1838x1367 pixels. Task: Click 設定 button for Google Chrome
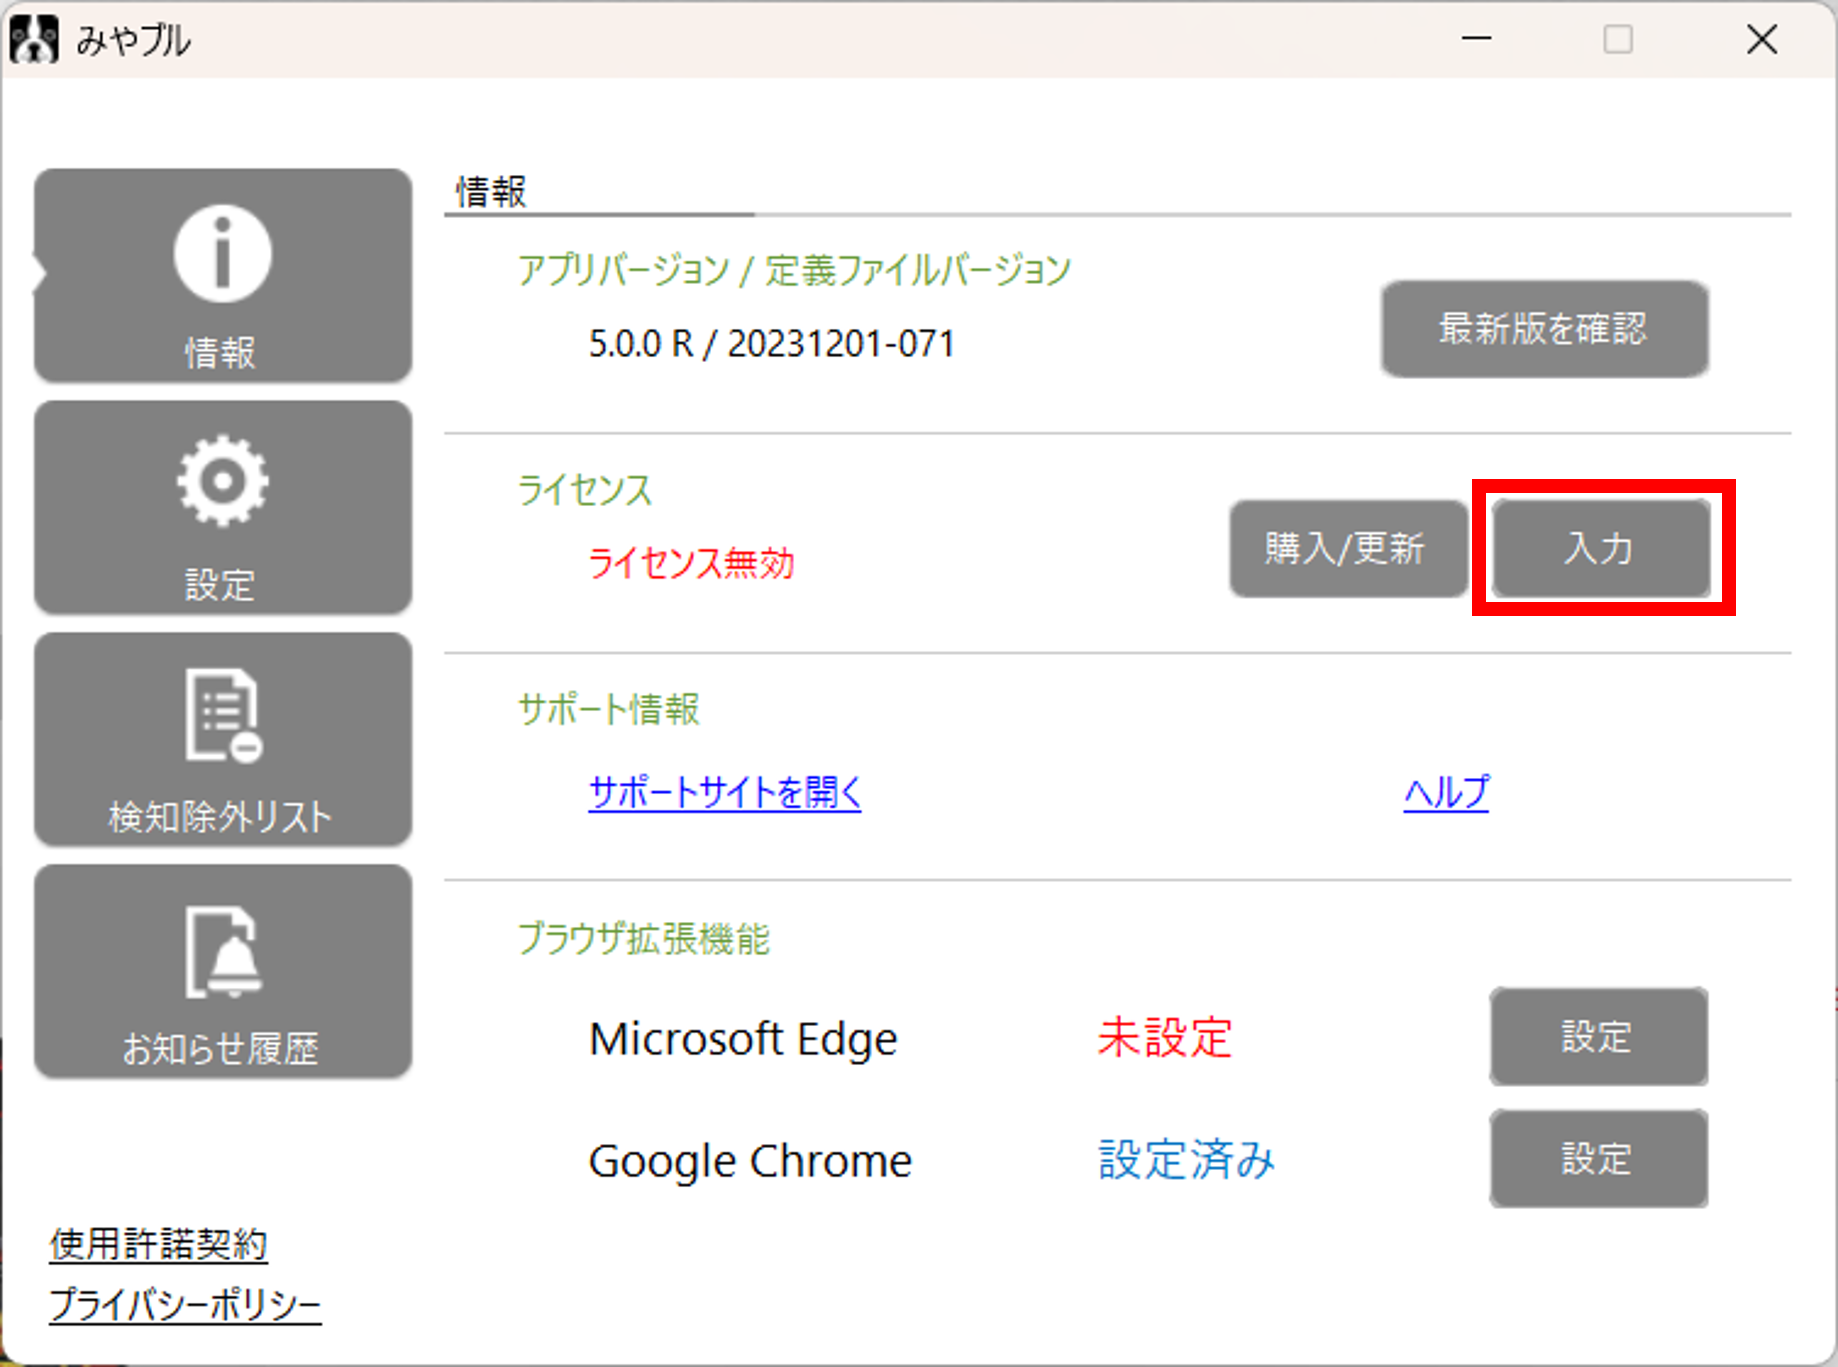(1597, 1159)
